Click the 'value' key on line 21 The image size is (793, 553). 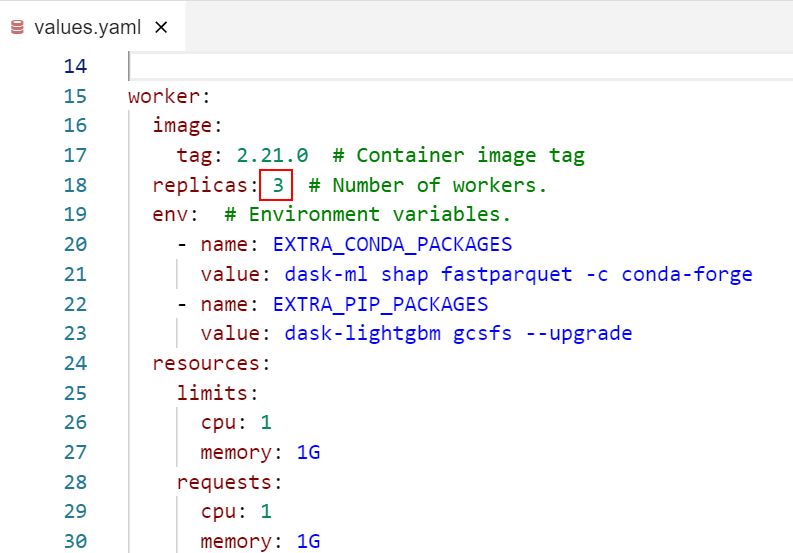(230, 274)
